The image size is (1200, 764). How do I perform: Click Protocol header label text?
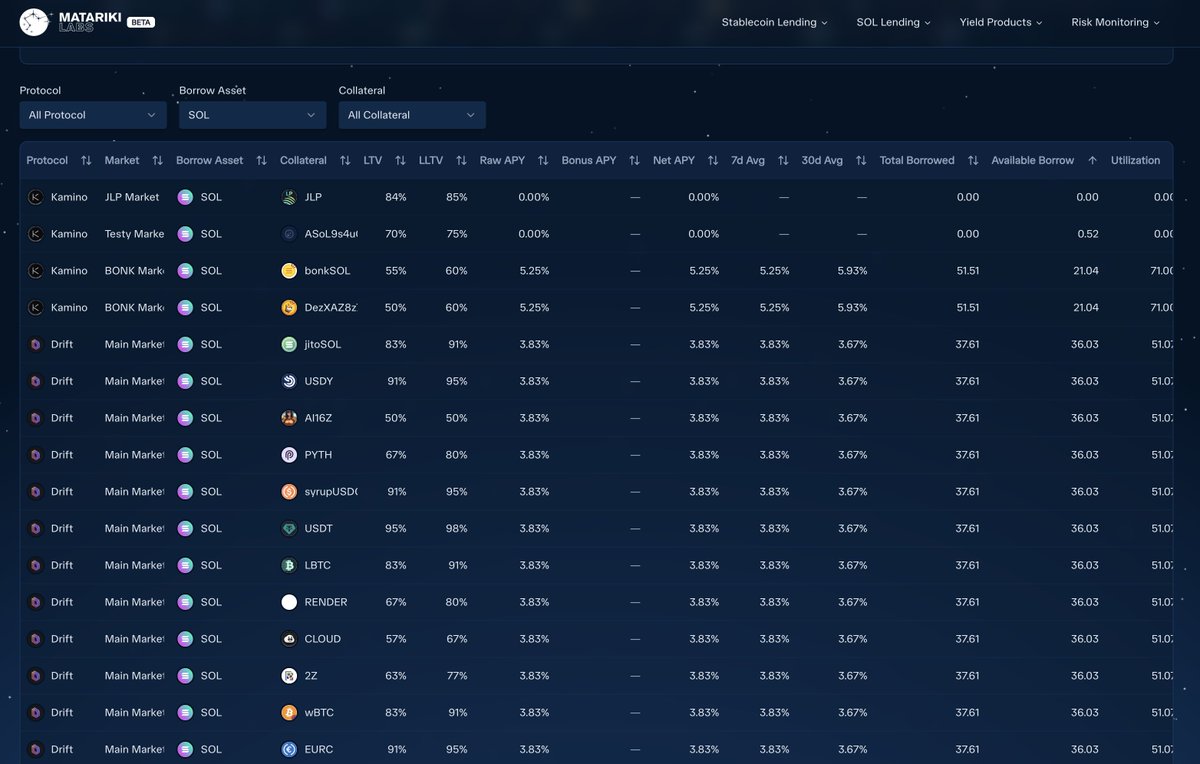47,160
